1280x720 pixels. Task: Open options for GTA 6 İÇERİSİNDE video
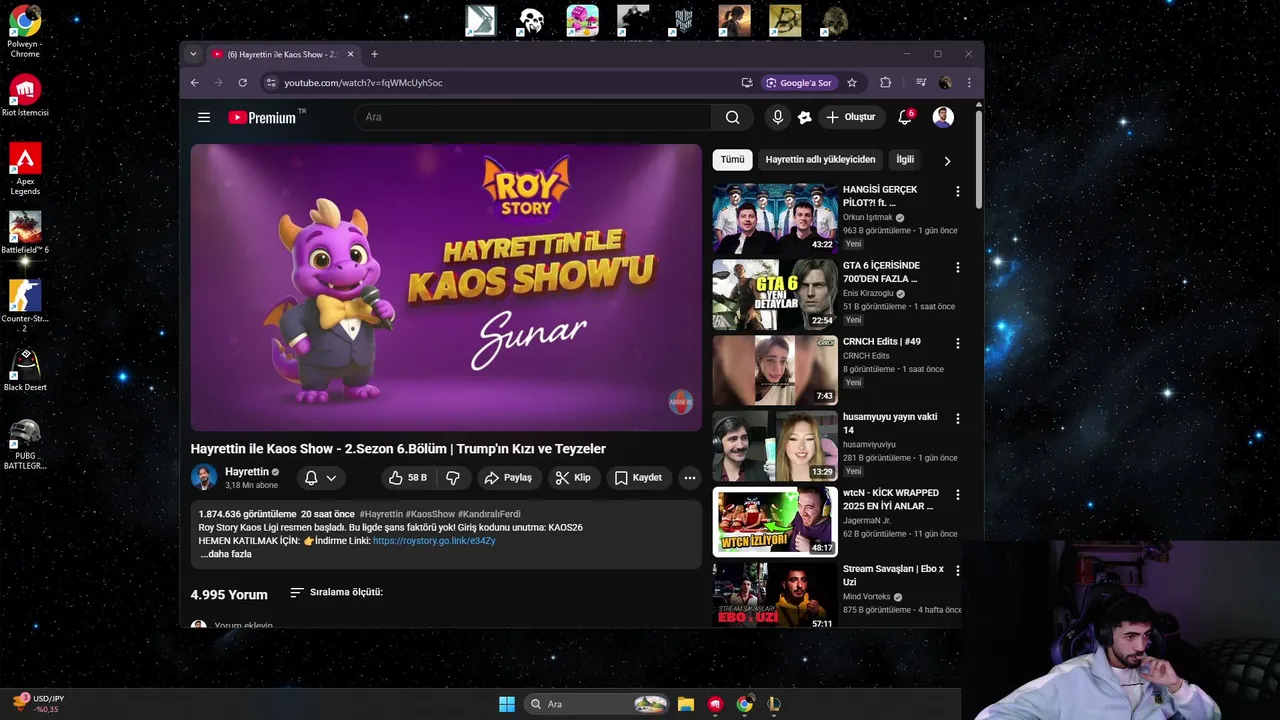tap(957, 267)
